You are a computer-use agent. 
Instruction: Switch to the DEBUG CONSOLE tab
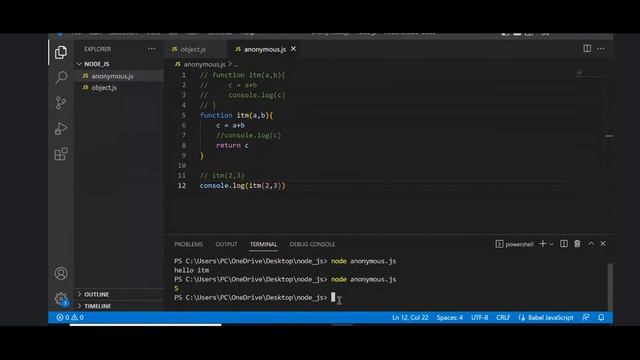pyautogui.click(x=312, y=244)
